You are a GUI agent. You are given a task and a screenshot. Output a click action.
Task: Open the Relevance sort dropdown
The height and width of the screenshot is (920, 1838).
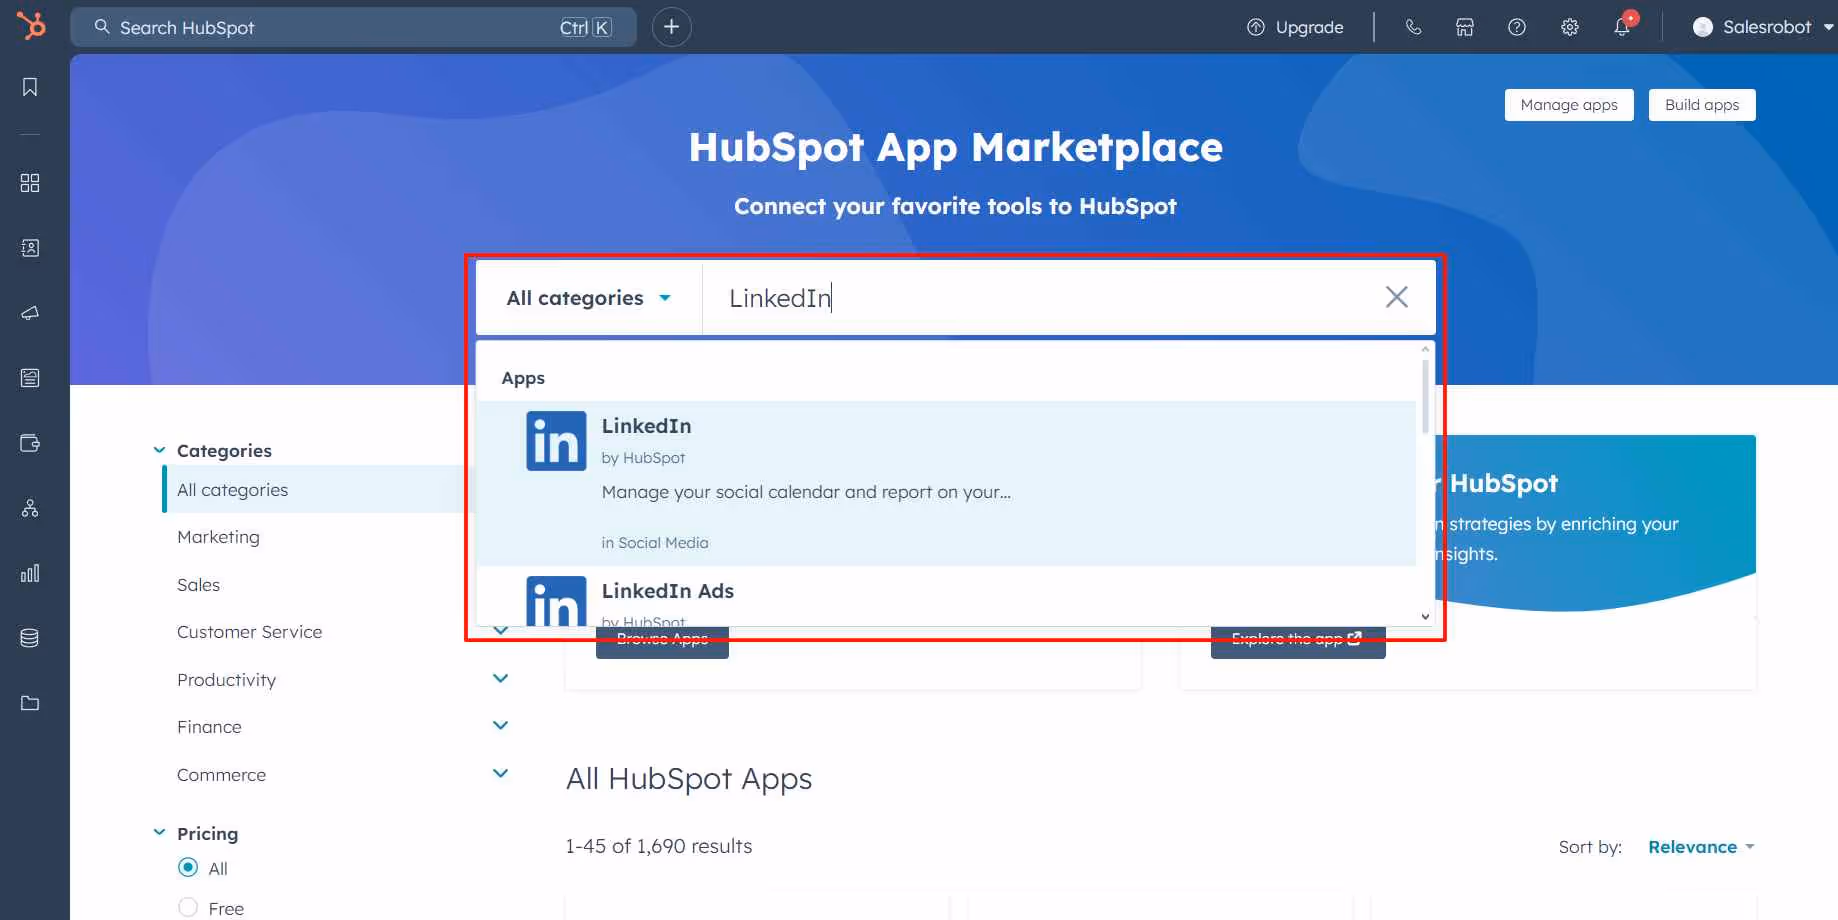1699,846
